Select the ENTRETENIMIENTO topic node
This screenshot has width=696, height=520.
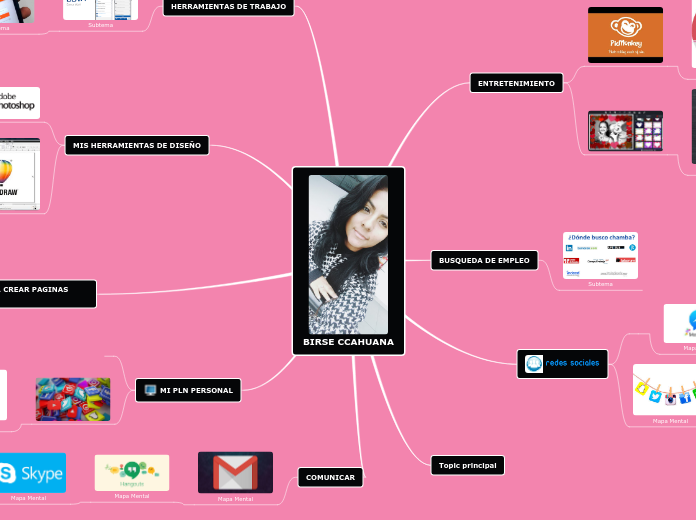pos(516,83)
